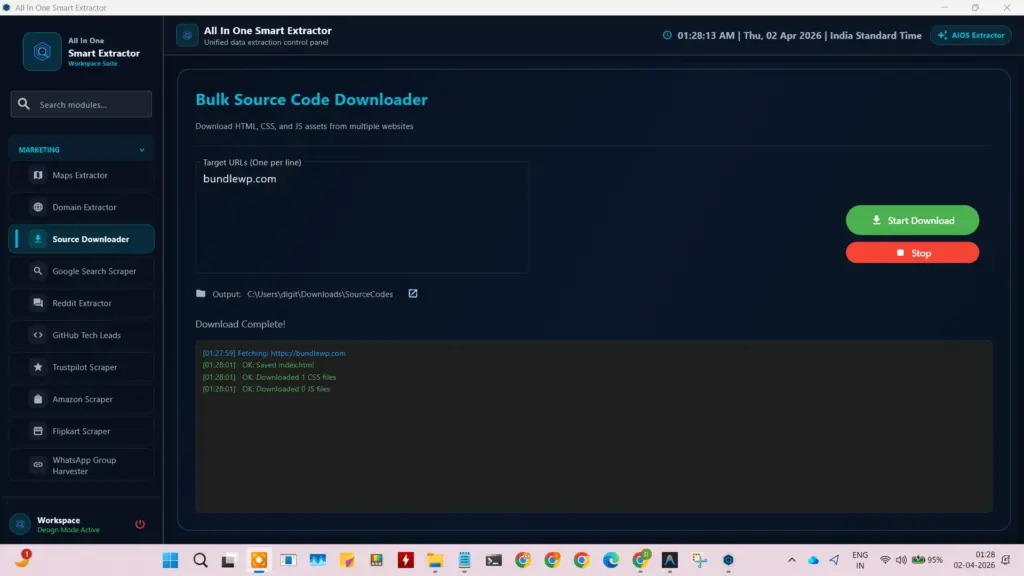
Task: Click the Fetching https://bundlewp.com log line
Action: [274, 353]
